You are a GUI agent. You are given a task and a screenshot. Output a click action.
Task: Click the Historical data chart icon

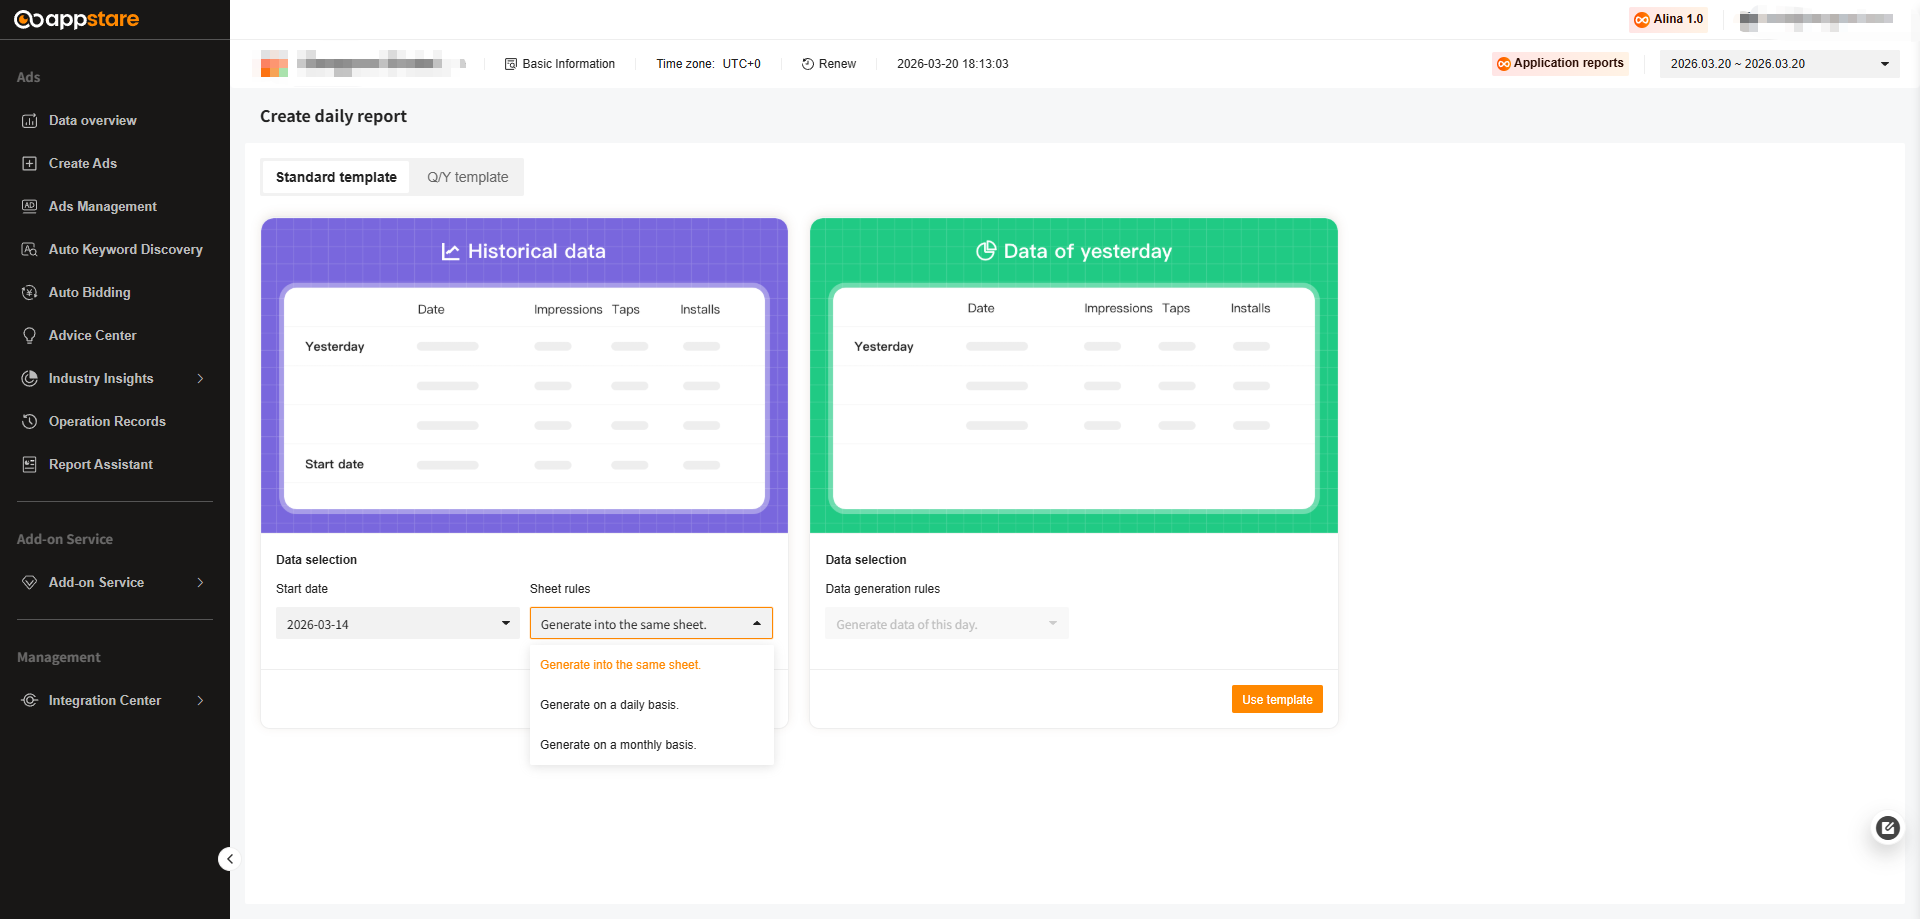pyautogui.click(x=451, y=252)
